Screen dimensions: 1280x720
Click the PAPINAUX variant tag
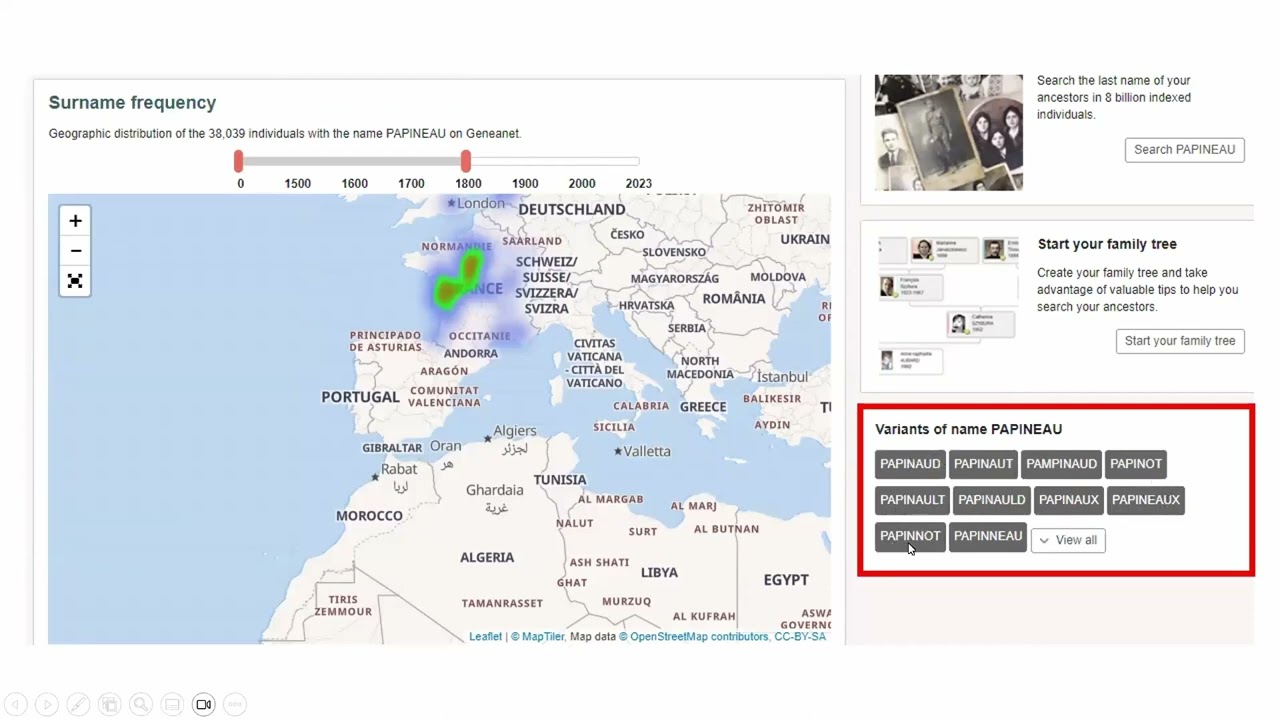(1068, 500)
